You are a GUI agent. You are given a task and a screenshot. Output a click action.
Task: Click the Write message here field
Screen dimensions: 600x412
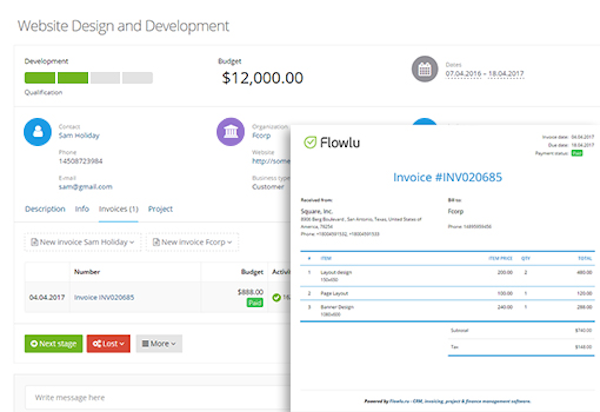(158, 397)
